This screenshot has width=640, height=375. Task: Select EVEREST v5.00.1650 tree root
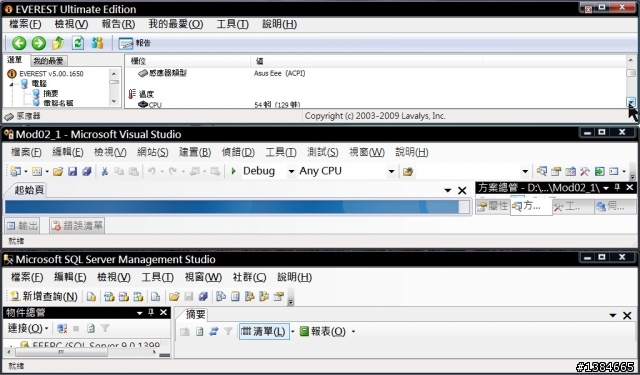pos(46,74)
